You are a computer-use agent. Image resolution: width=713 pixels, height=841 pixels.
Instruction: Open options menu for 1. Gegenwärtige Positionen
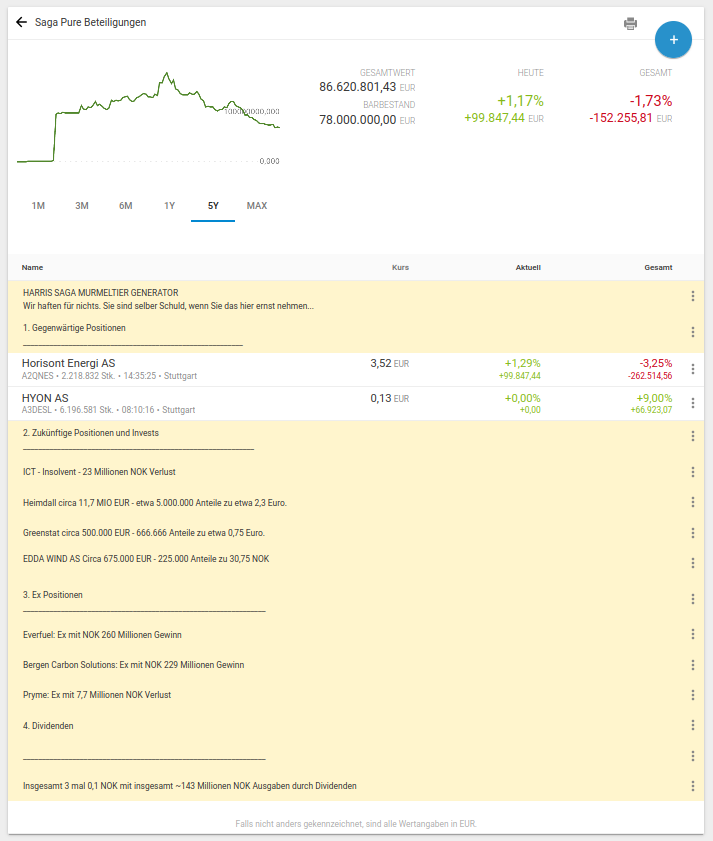pos(693,332)
